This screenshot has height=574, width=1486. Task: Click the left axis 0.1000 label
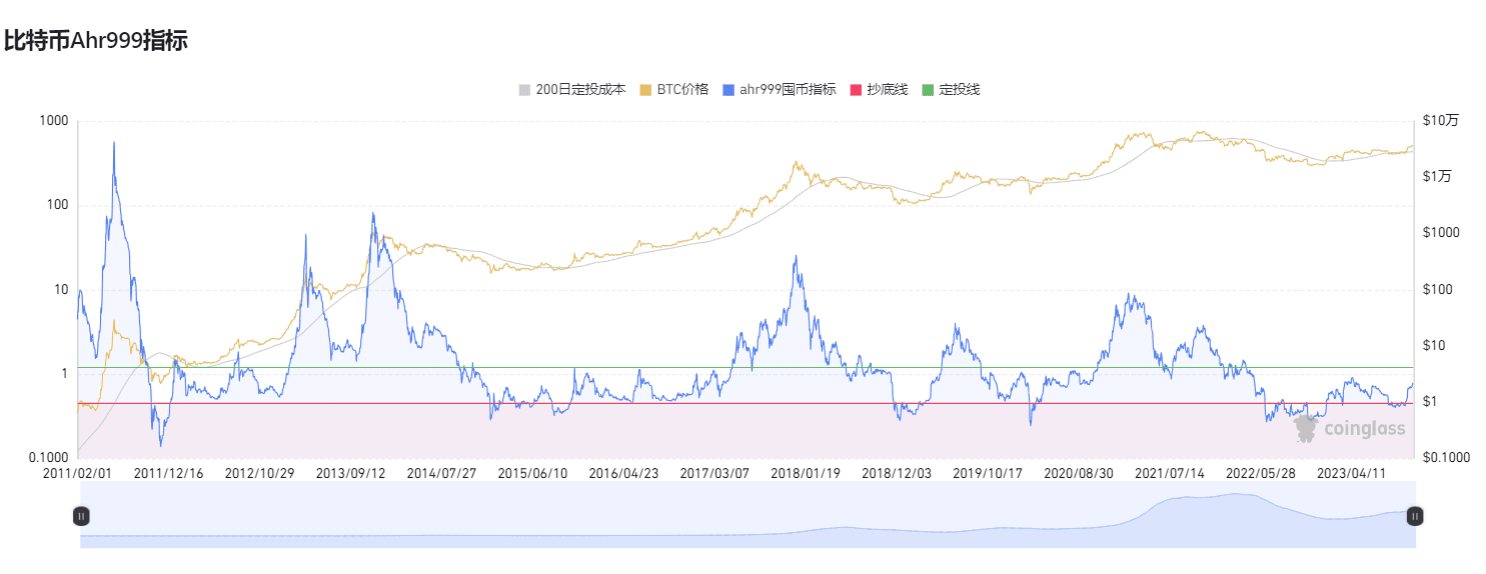tap(47, 458)
